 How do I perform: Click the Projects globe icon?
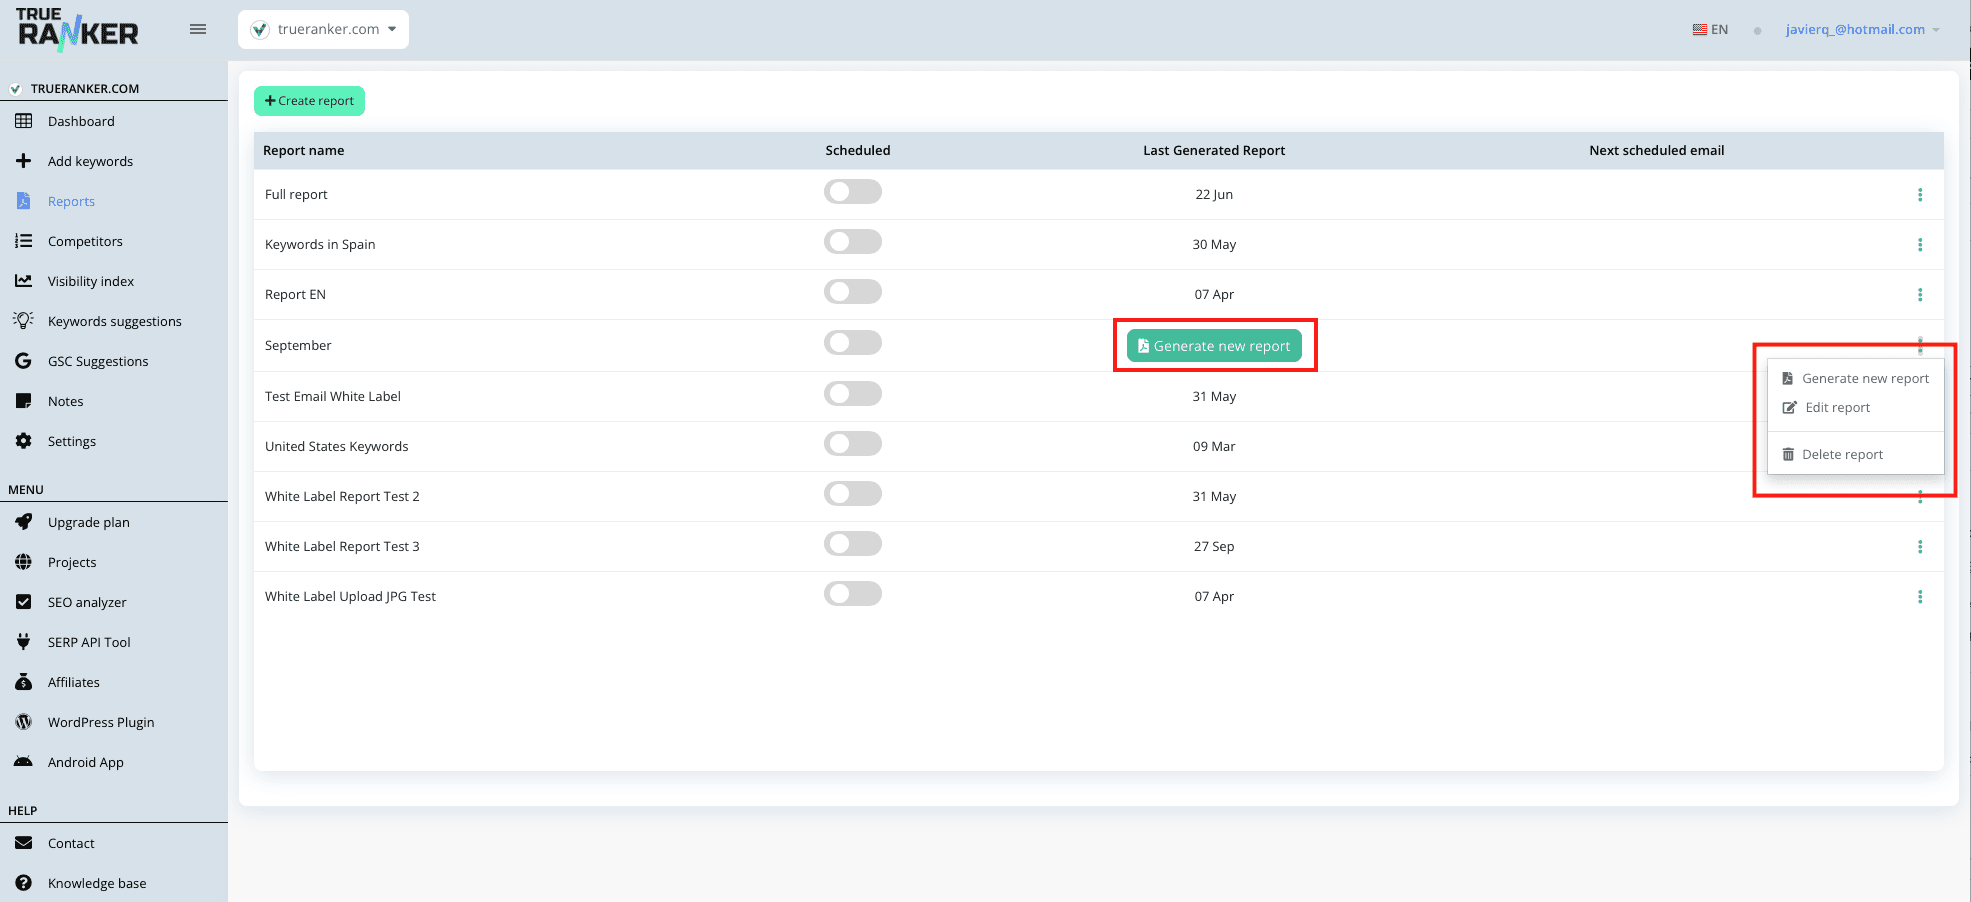coord(24,562)
